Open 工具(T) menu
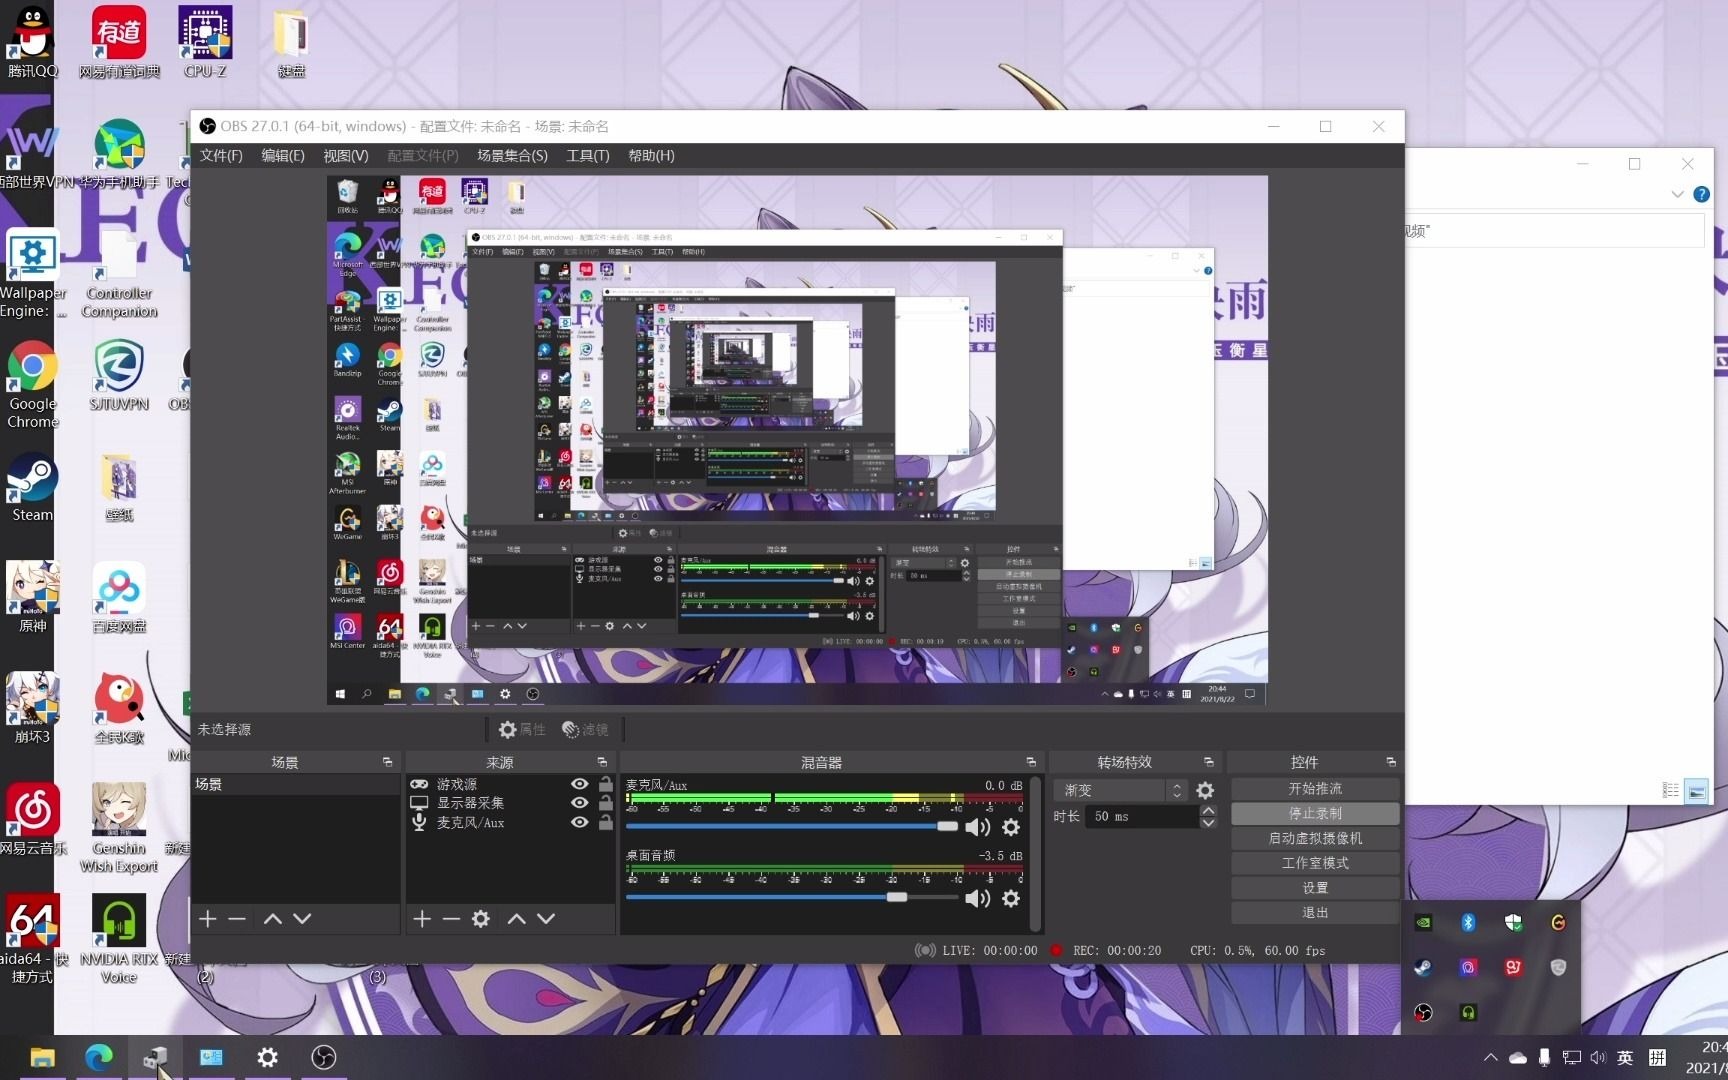1728x1080 pixels. (x=588, y=156)
